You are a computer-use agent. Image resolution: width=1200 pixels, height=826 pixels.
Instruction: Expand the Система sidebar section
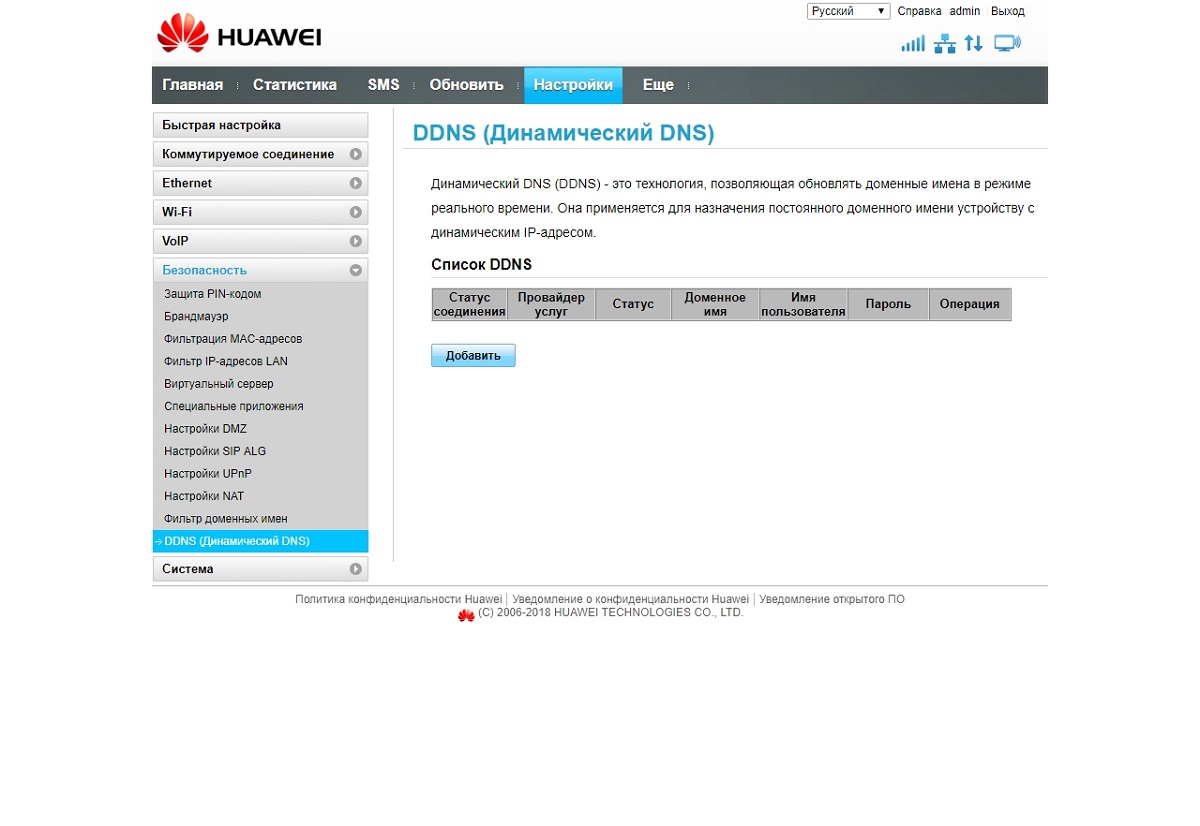point(260,569)
